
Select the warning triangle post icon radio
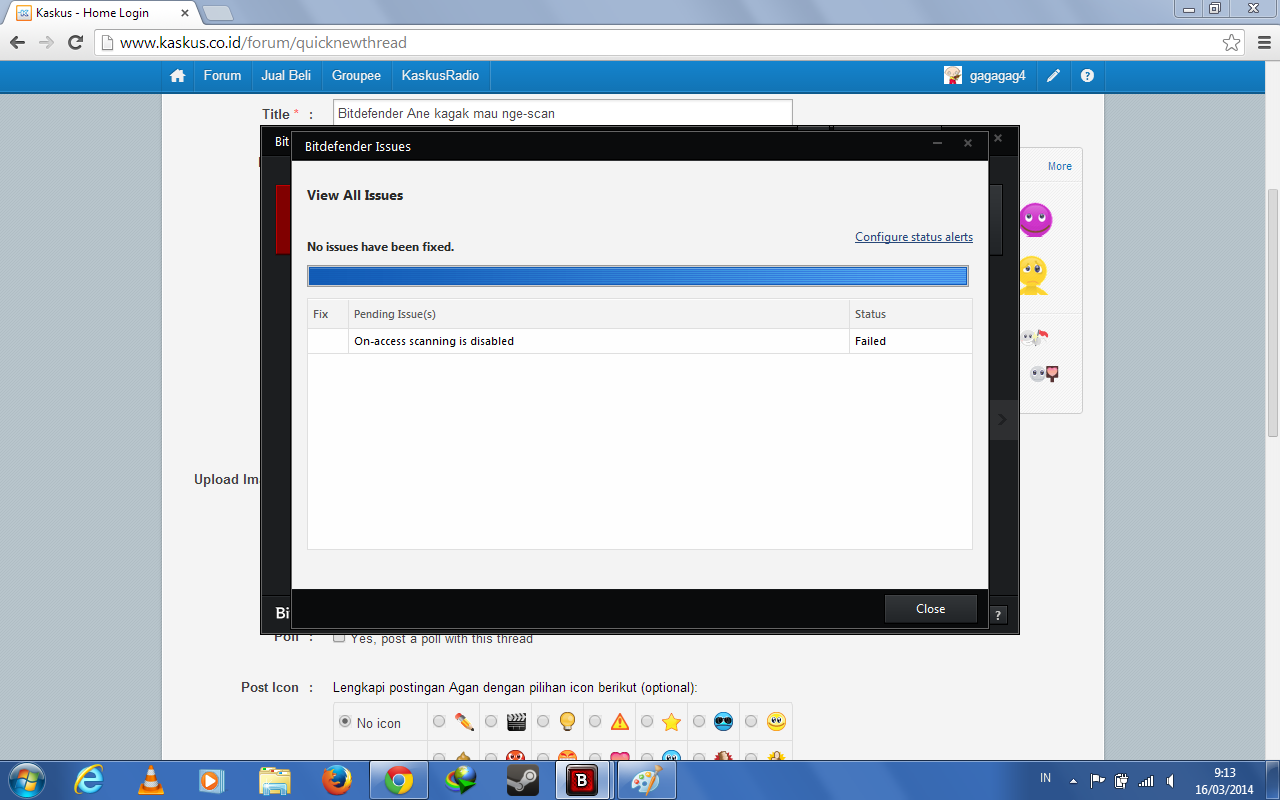tap(595, 721)
